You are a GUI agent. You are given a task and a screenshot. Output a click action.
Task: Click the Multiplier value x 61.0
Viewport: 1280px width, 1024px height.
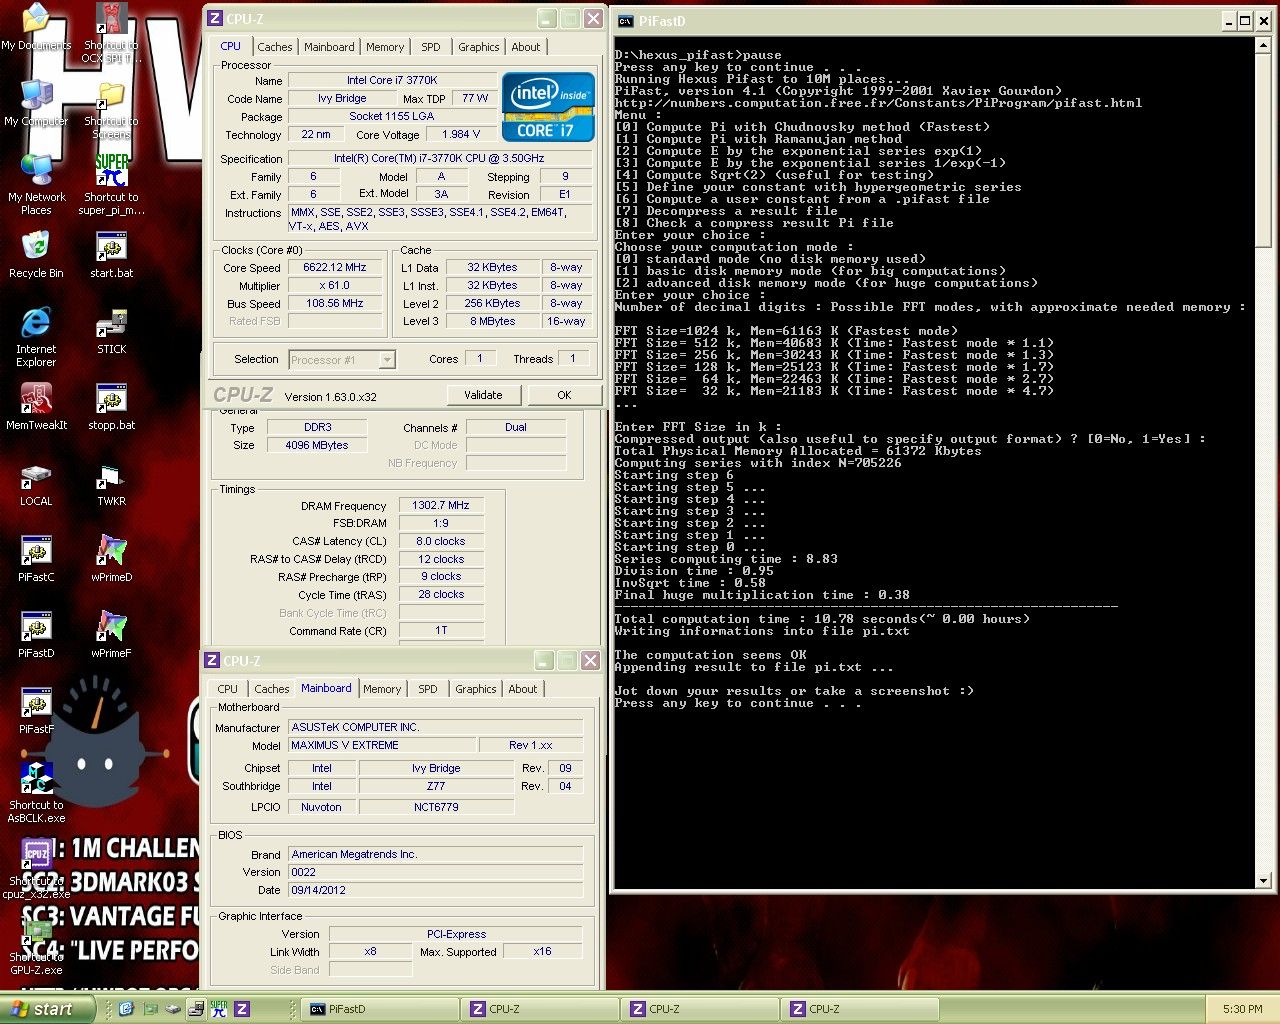point(335,285)
